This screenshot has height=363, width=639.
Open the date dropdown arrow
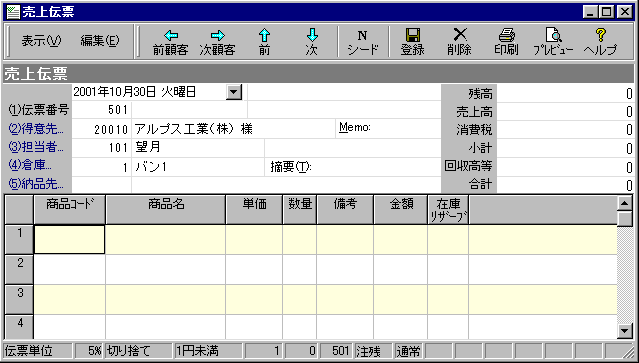click(x=234, y=92)
